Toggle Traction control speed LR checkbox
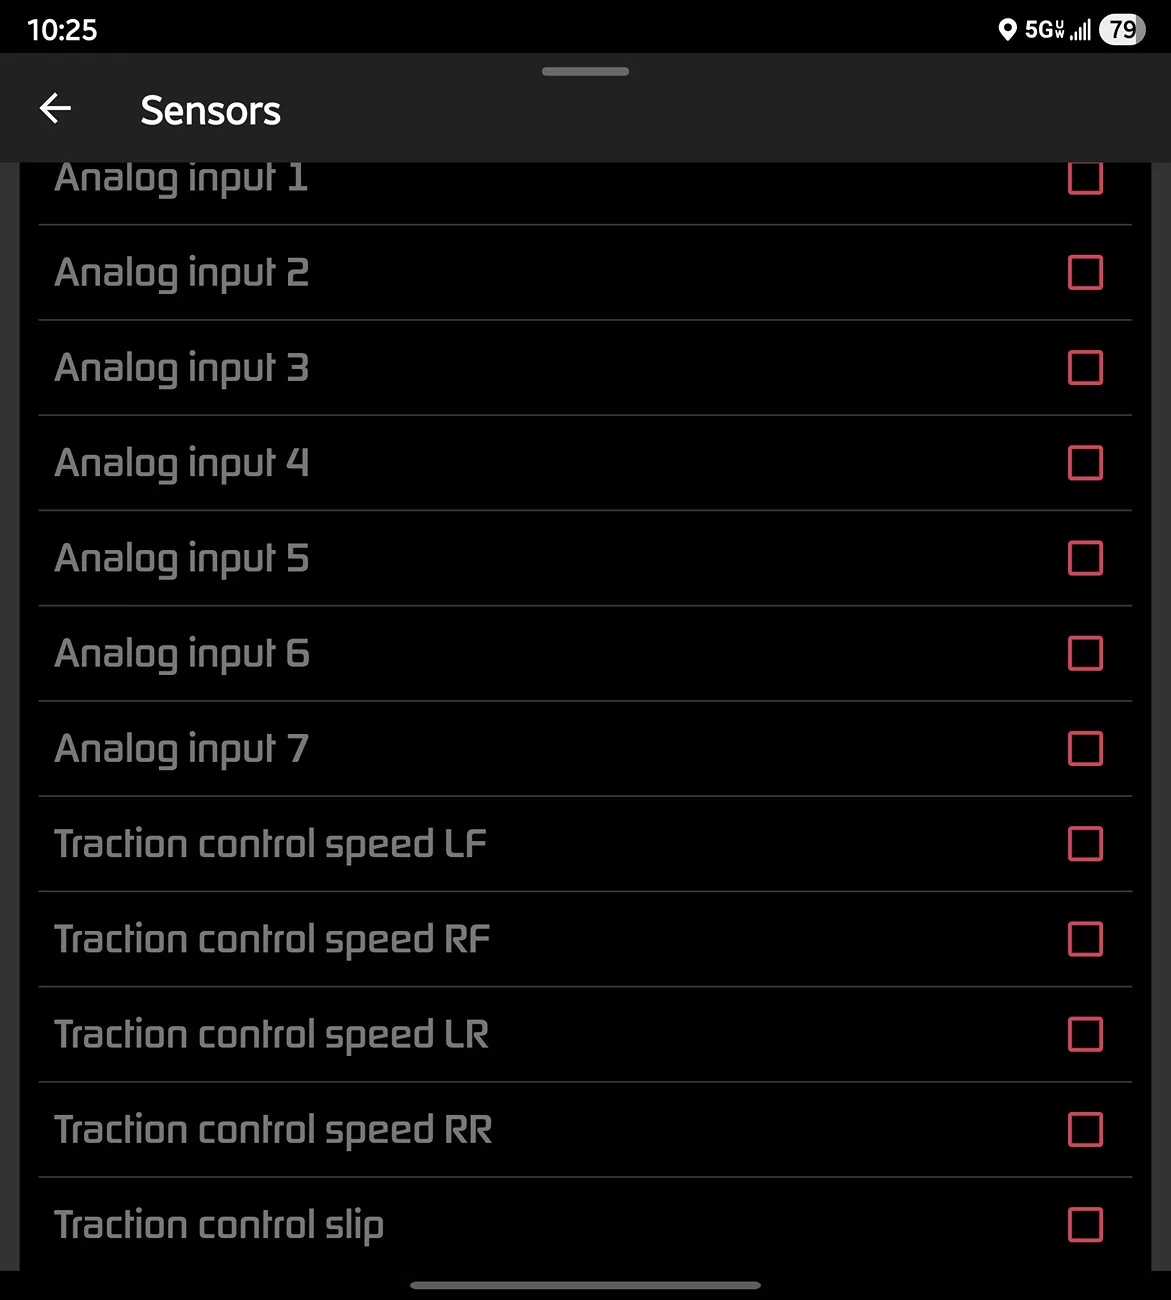 (x=1085, y=1034)
